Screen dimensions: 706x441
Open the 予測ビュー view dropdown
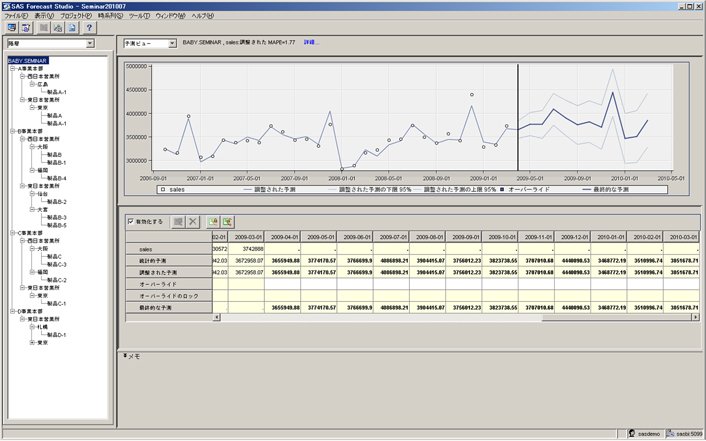tap(172, 43)
